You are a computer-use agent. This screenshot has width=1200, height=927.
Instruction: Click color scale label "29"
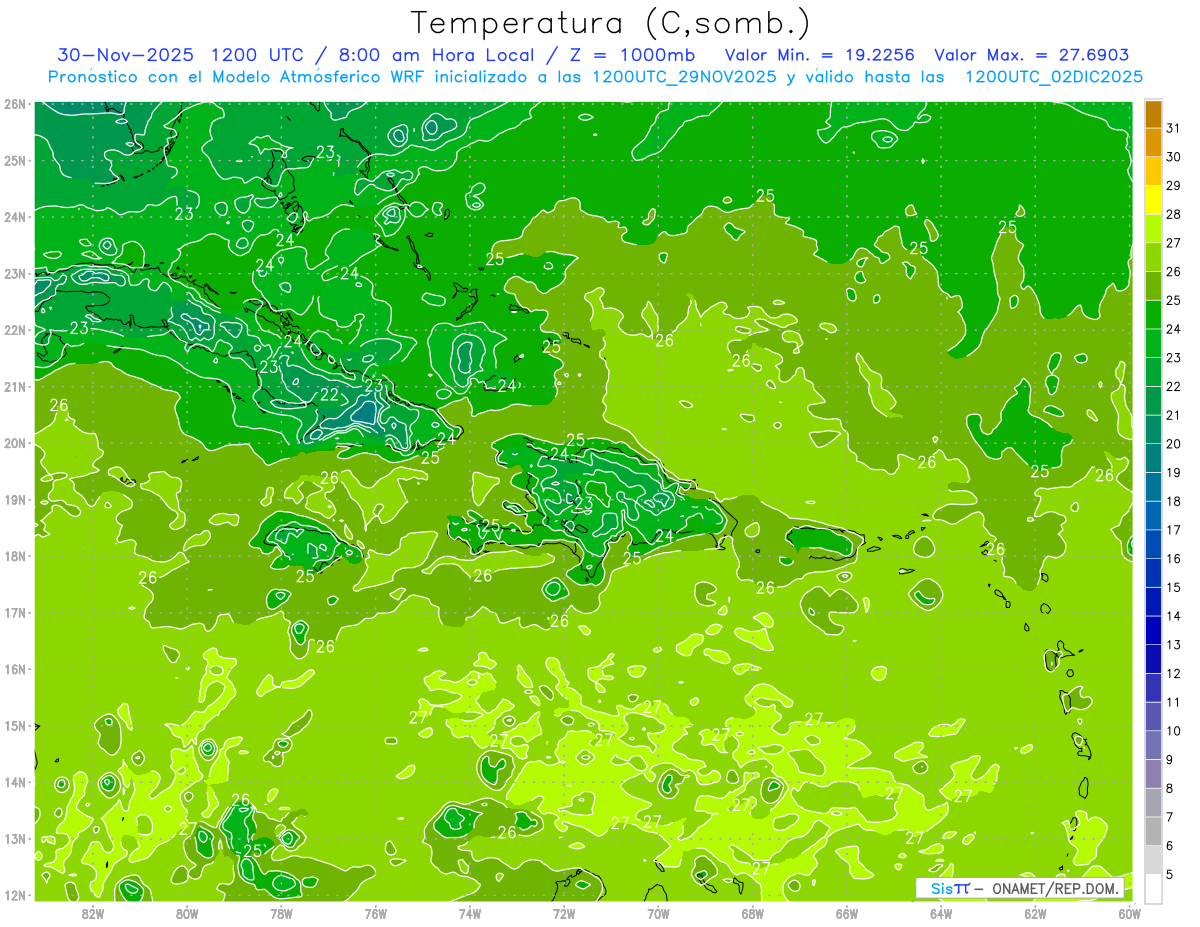point(1173,186)
